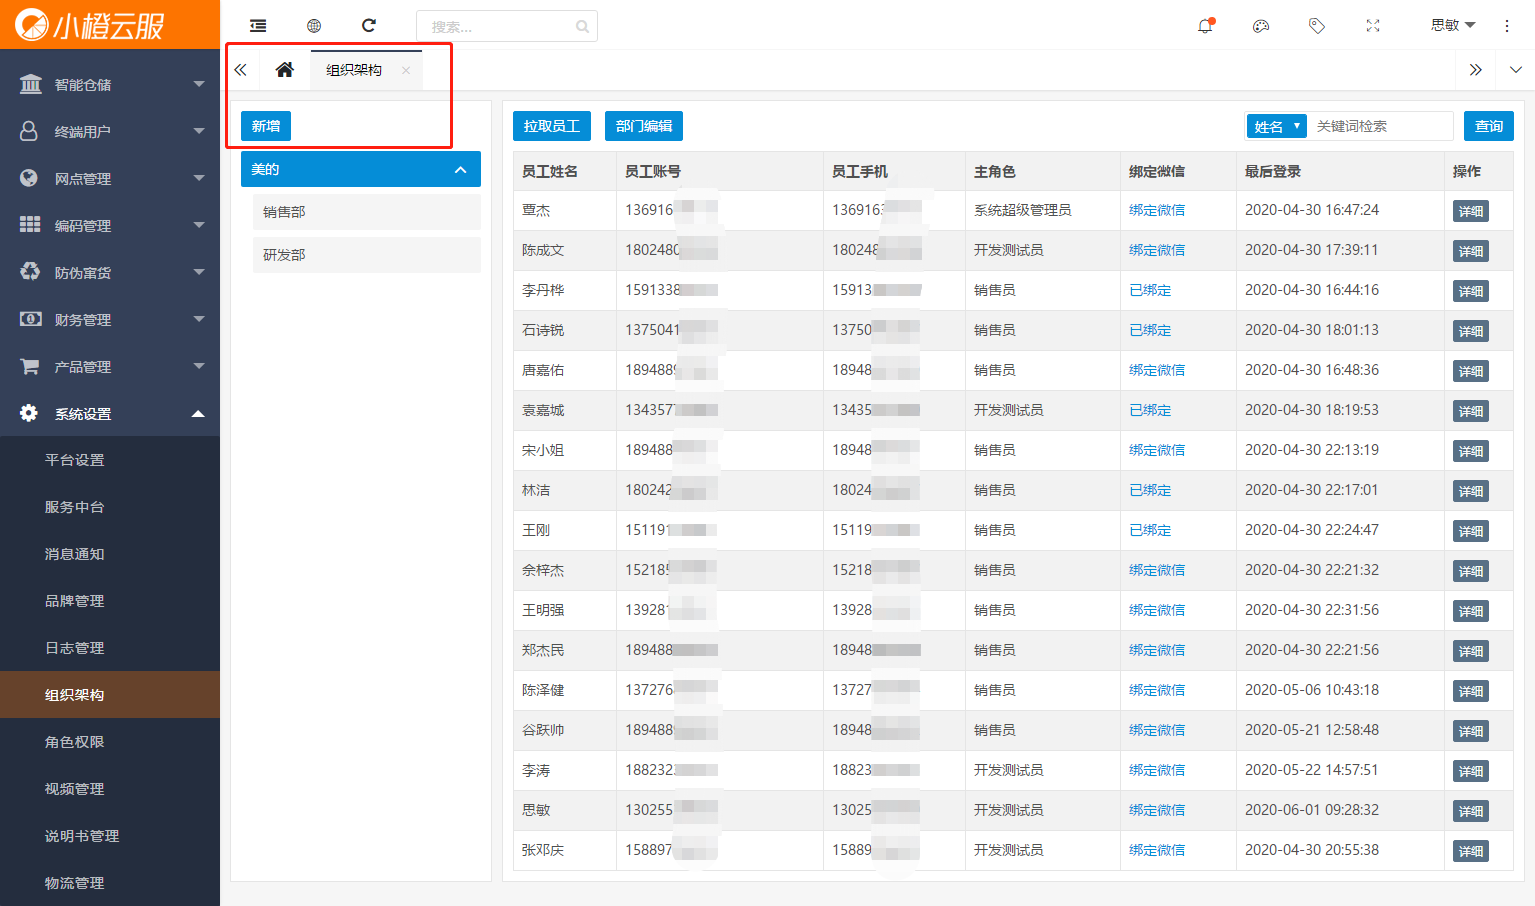Image resolution: width=1535 pixels, height=906 pixels.
Task: Toggle fullscreen mode icon
Action: pyautogui.click(x=1373, y=26)
